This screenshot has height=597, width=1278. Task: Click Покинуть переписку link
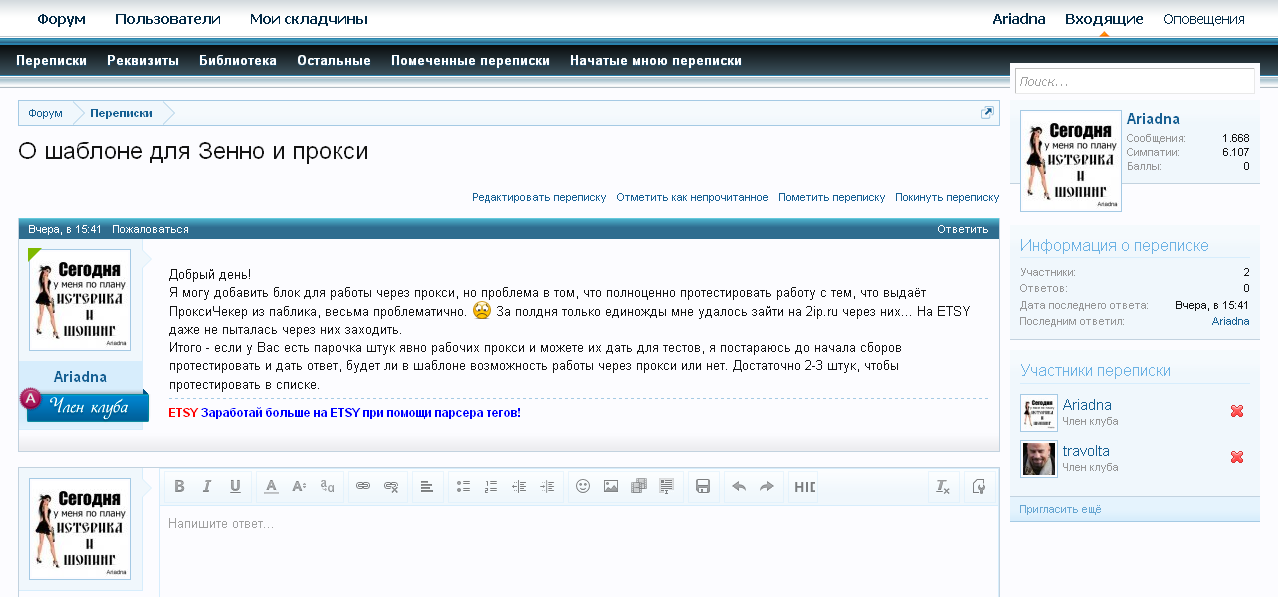(947, 198)
